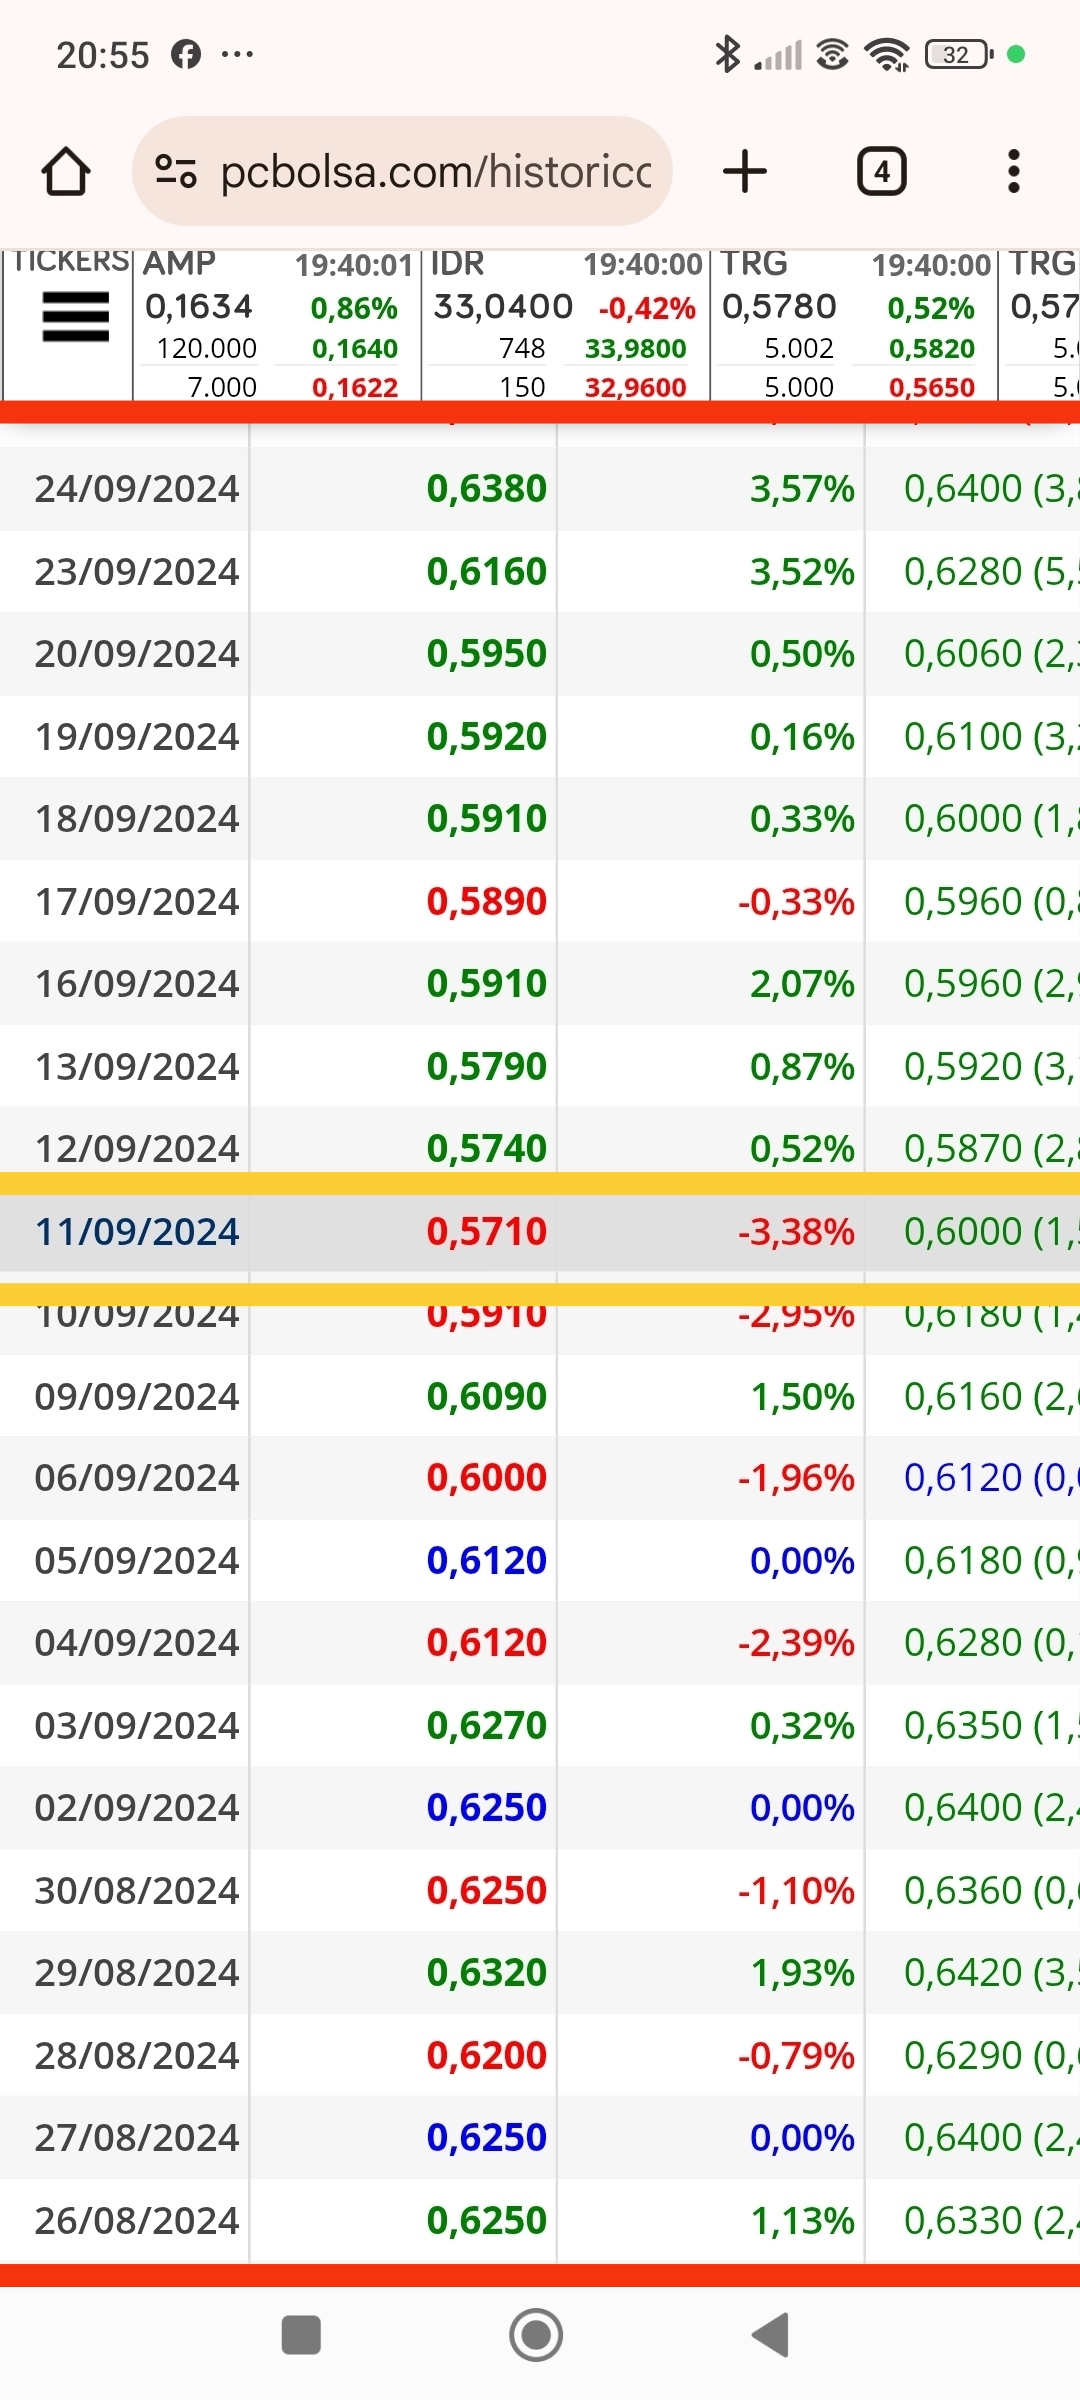Open the site settings icon in address bar

coord(176,171)
